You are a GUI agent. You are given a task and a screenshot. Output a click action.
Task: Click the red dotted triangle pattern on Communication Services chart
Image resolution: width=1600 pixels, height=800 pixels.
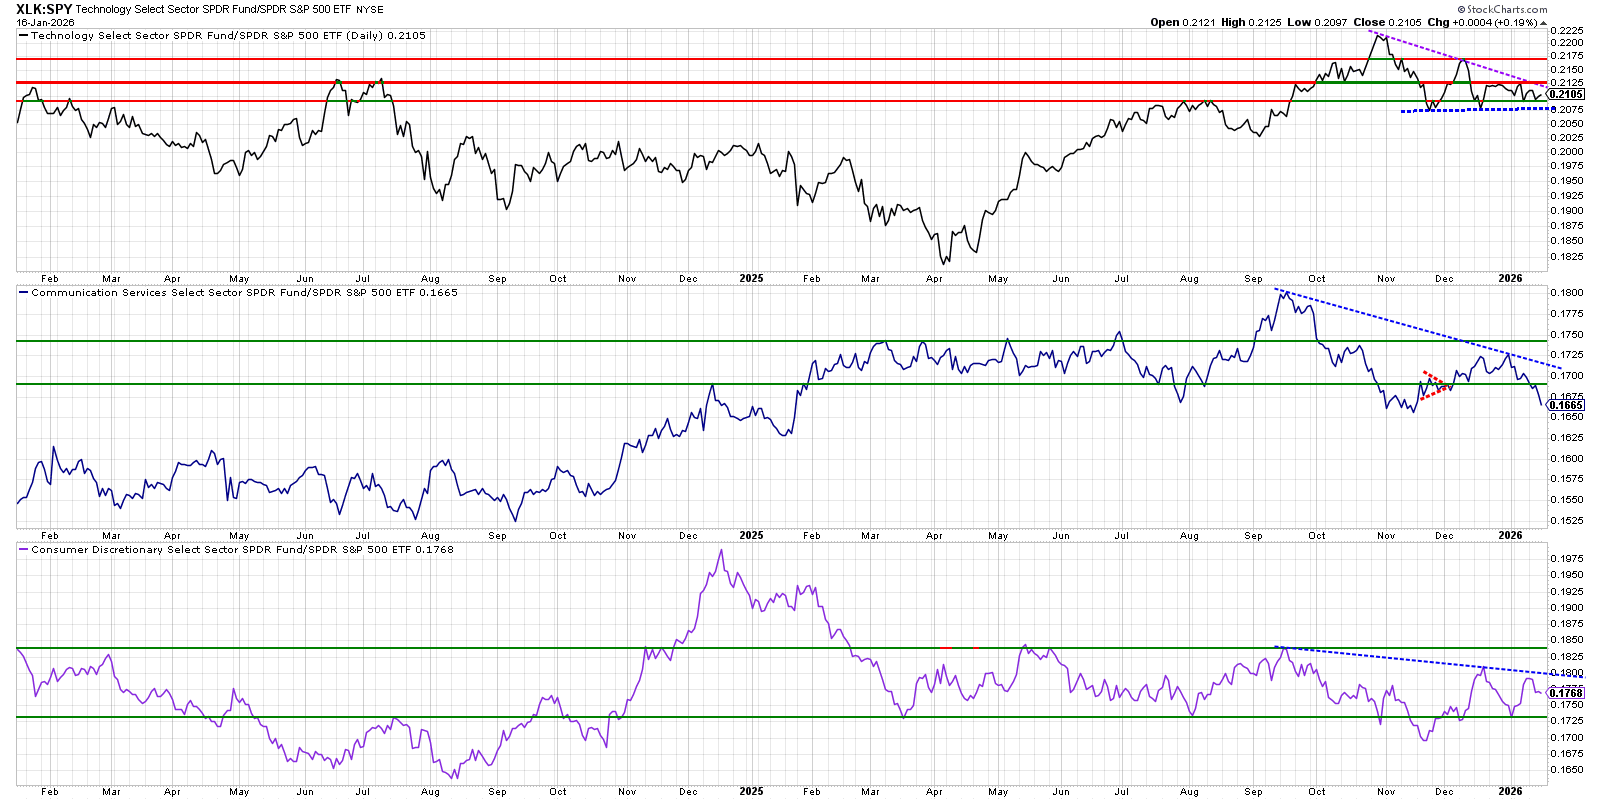[x=1435, y=385]
